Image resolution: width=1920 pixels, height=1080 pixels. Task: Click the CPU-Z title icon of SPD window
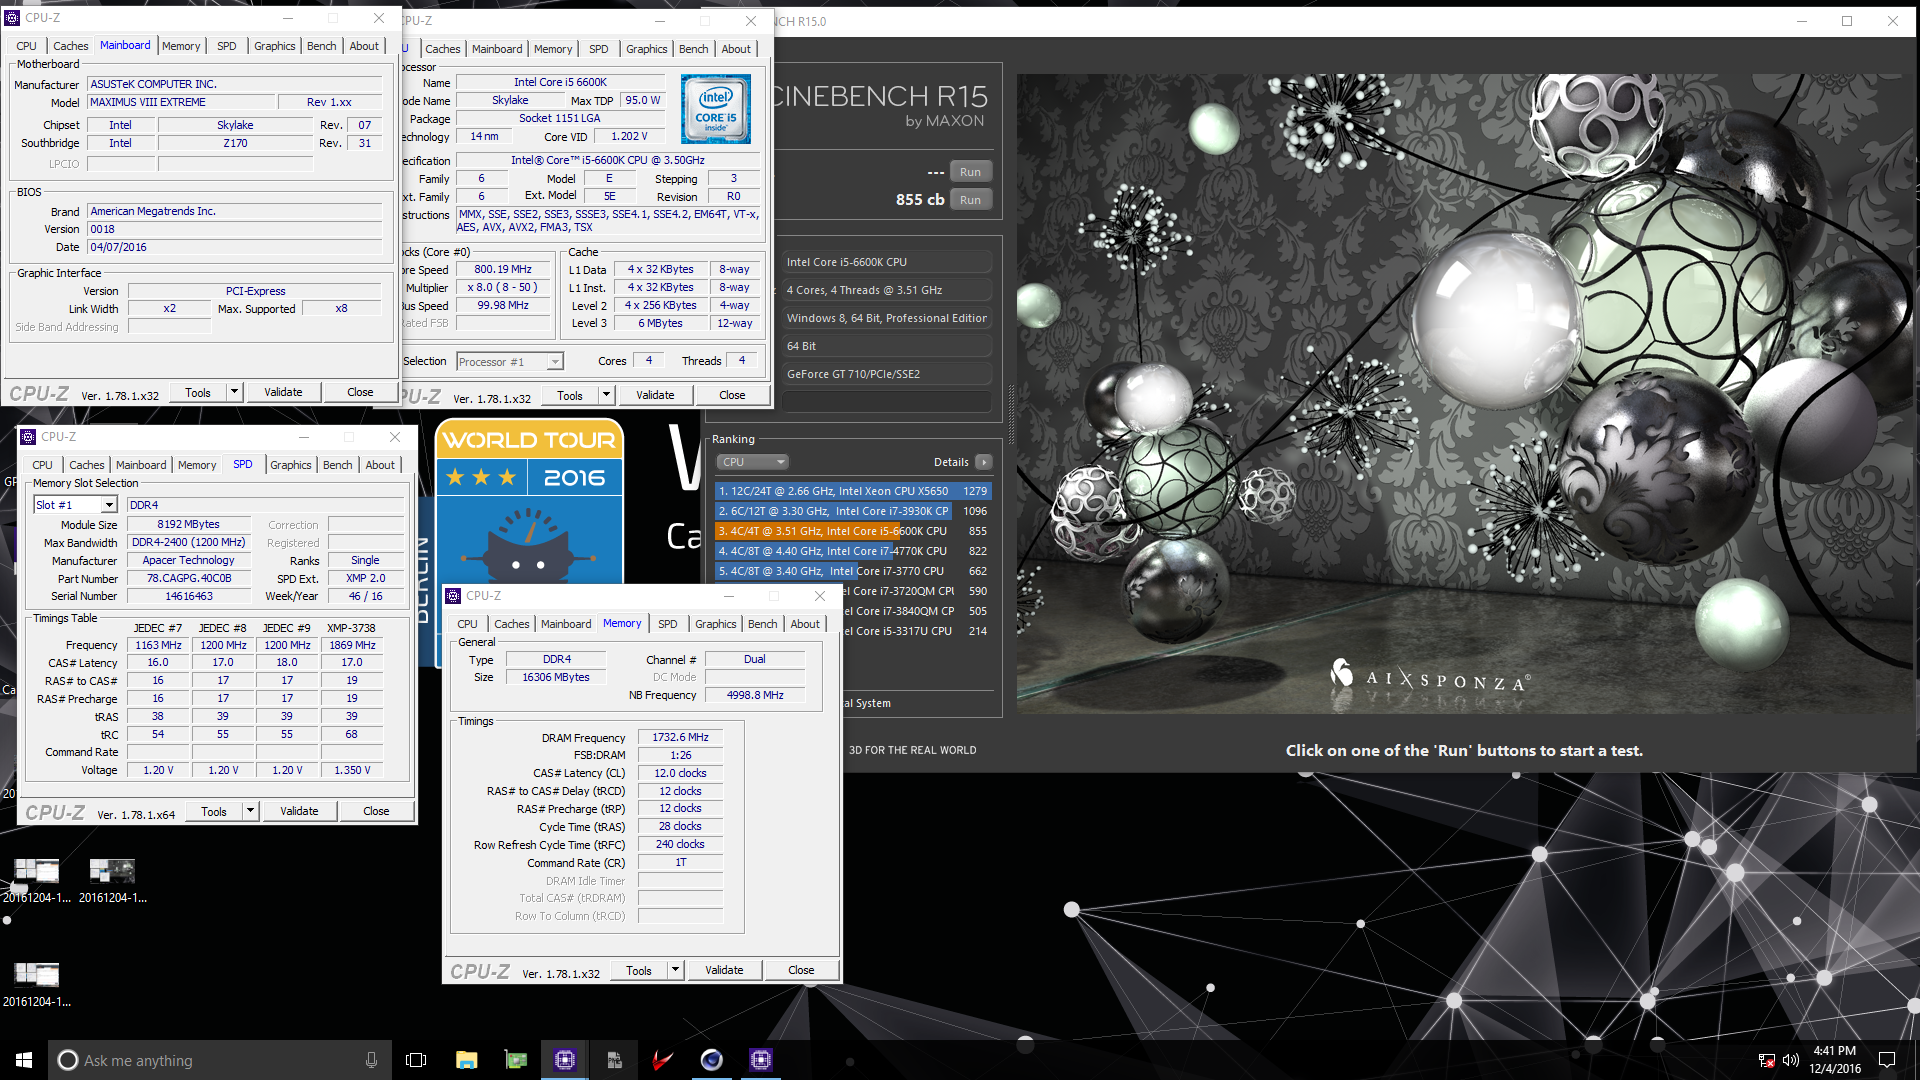pos(28,437)
